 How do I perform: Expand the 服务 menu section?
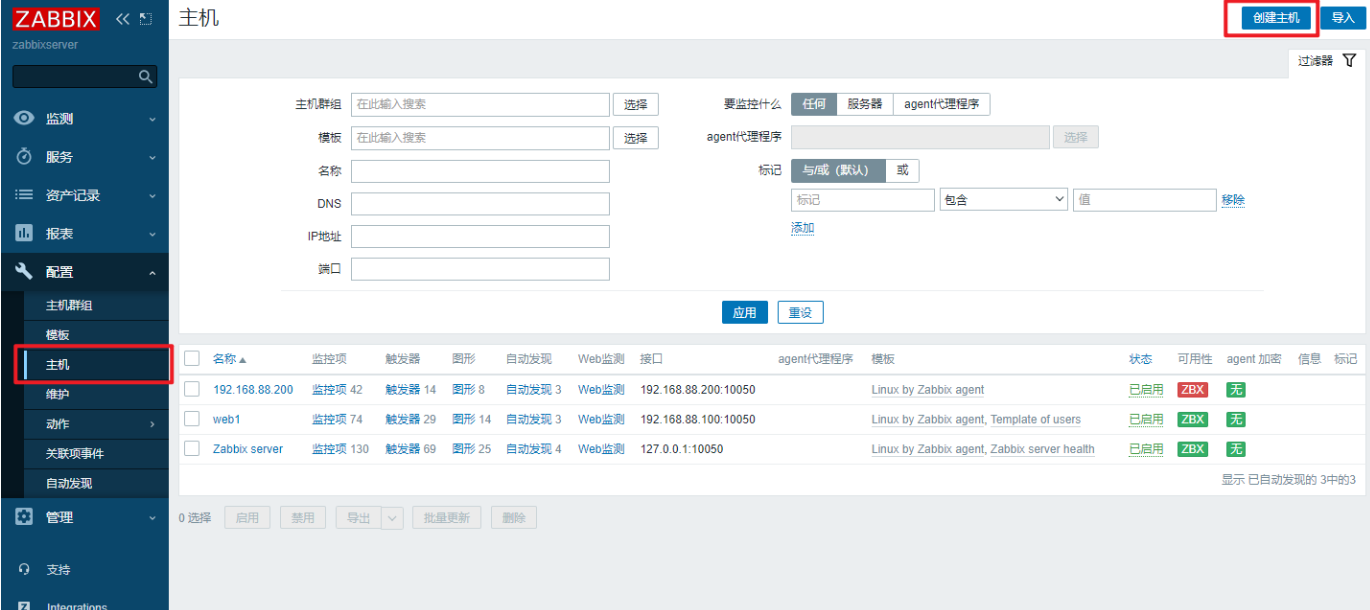click(x=153, y=158)
